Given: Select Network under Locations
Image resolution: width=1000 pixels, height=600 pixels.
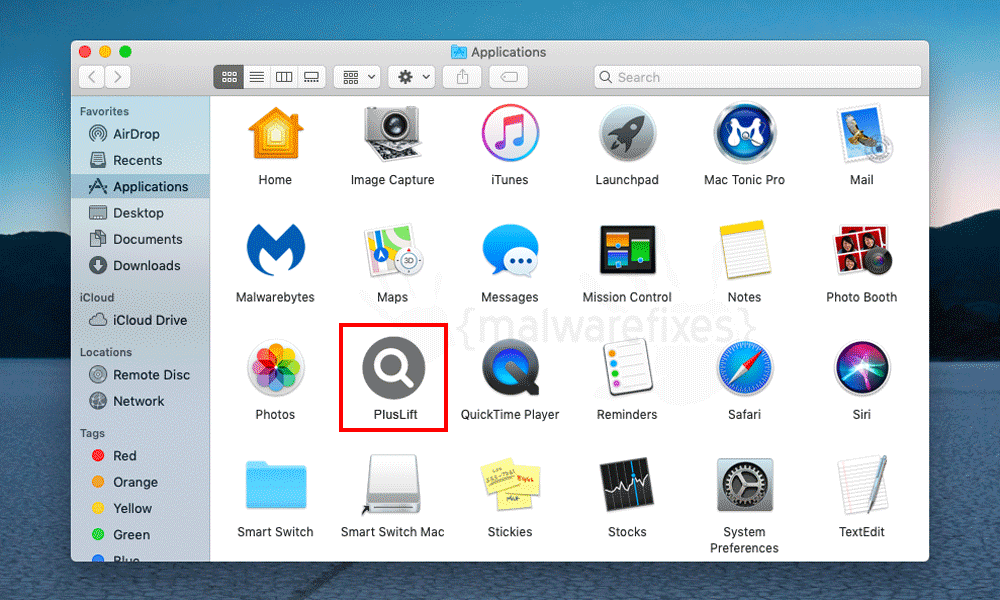Looking at the screenshot, I should (x=140, y=401).
